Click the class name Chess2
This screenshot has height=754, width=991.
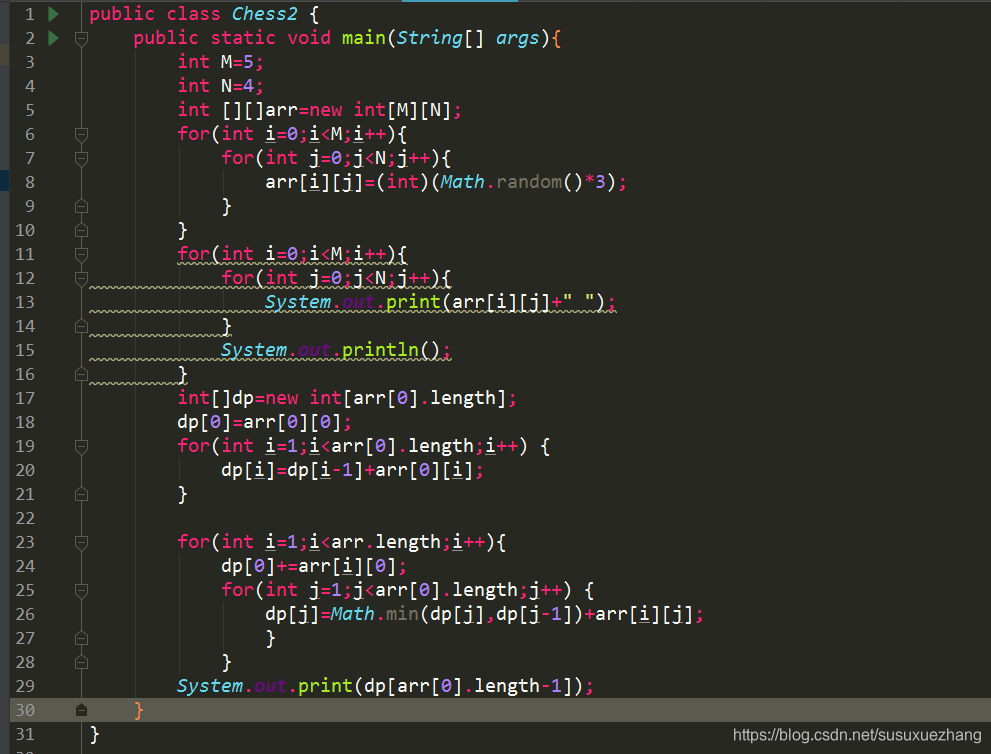264,14
